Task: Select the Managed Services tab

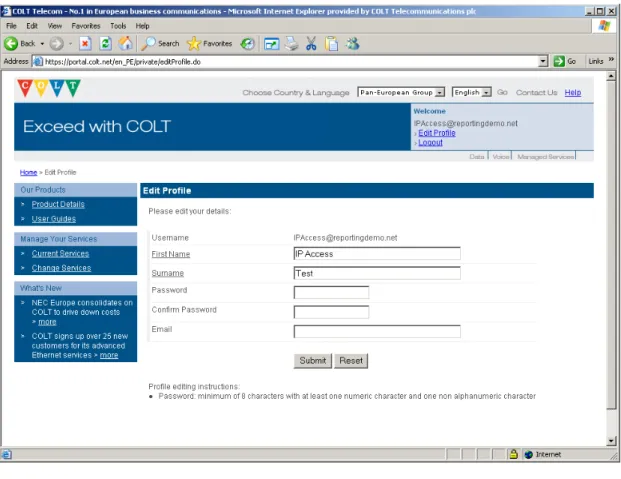Action: coord(545,157)
